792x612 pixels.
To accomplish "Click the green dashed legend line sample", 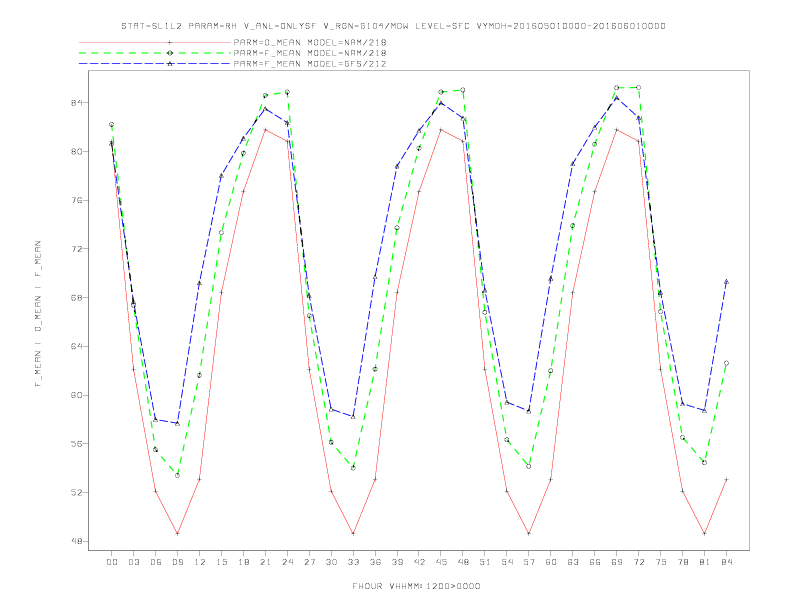I will pyautogui.click(x=155, y=53).
